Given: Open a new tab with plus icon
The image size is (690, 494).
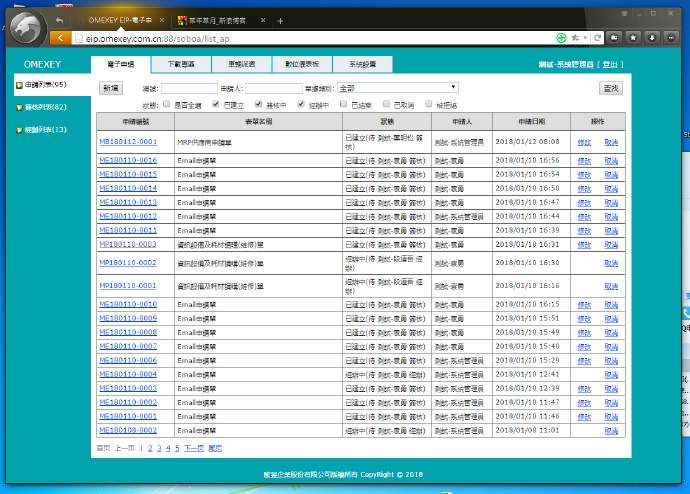Looking at the screenshot, I should pos(280,21).
